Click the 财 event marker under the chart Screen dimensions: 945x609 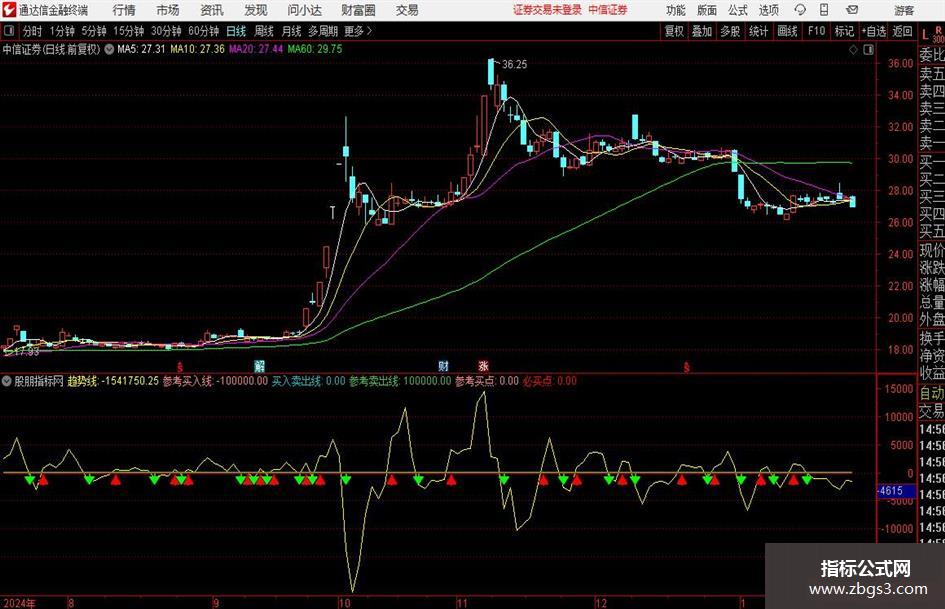[444, 366]
